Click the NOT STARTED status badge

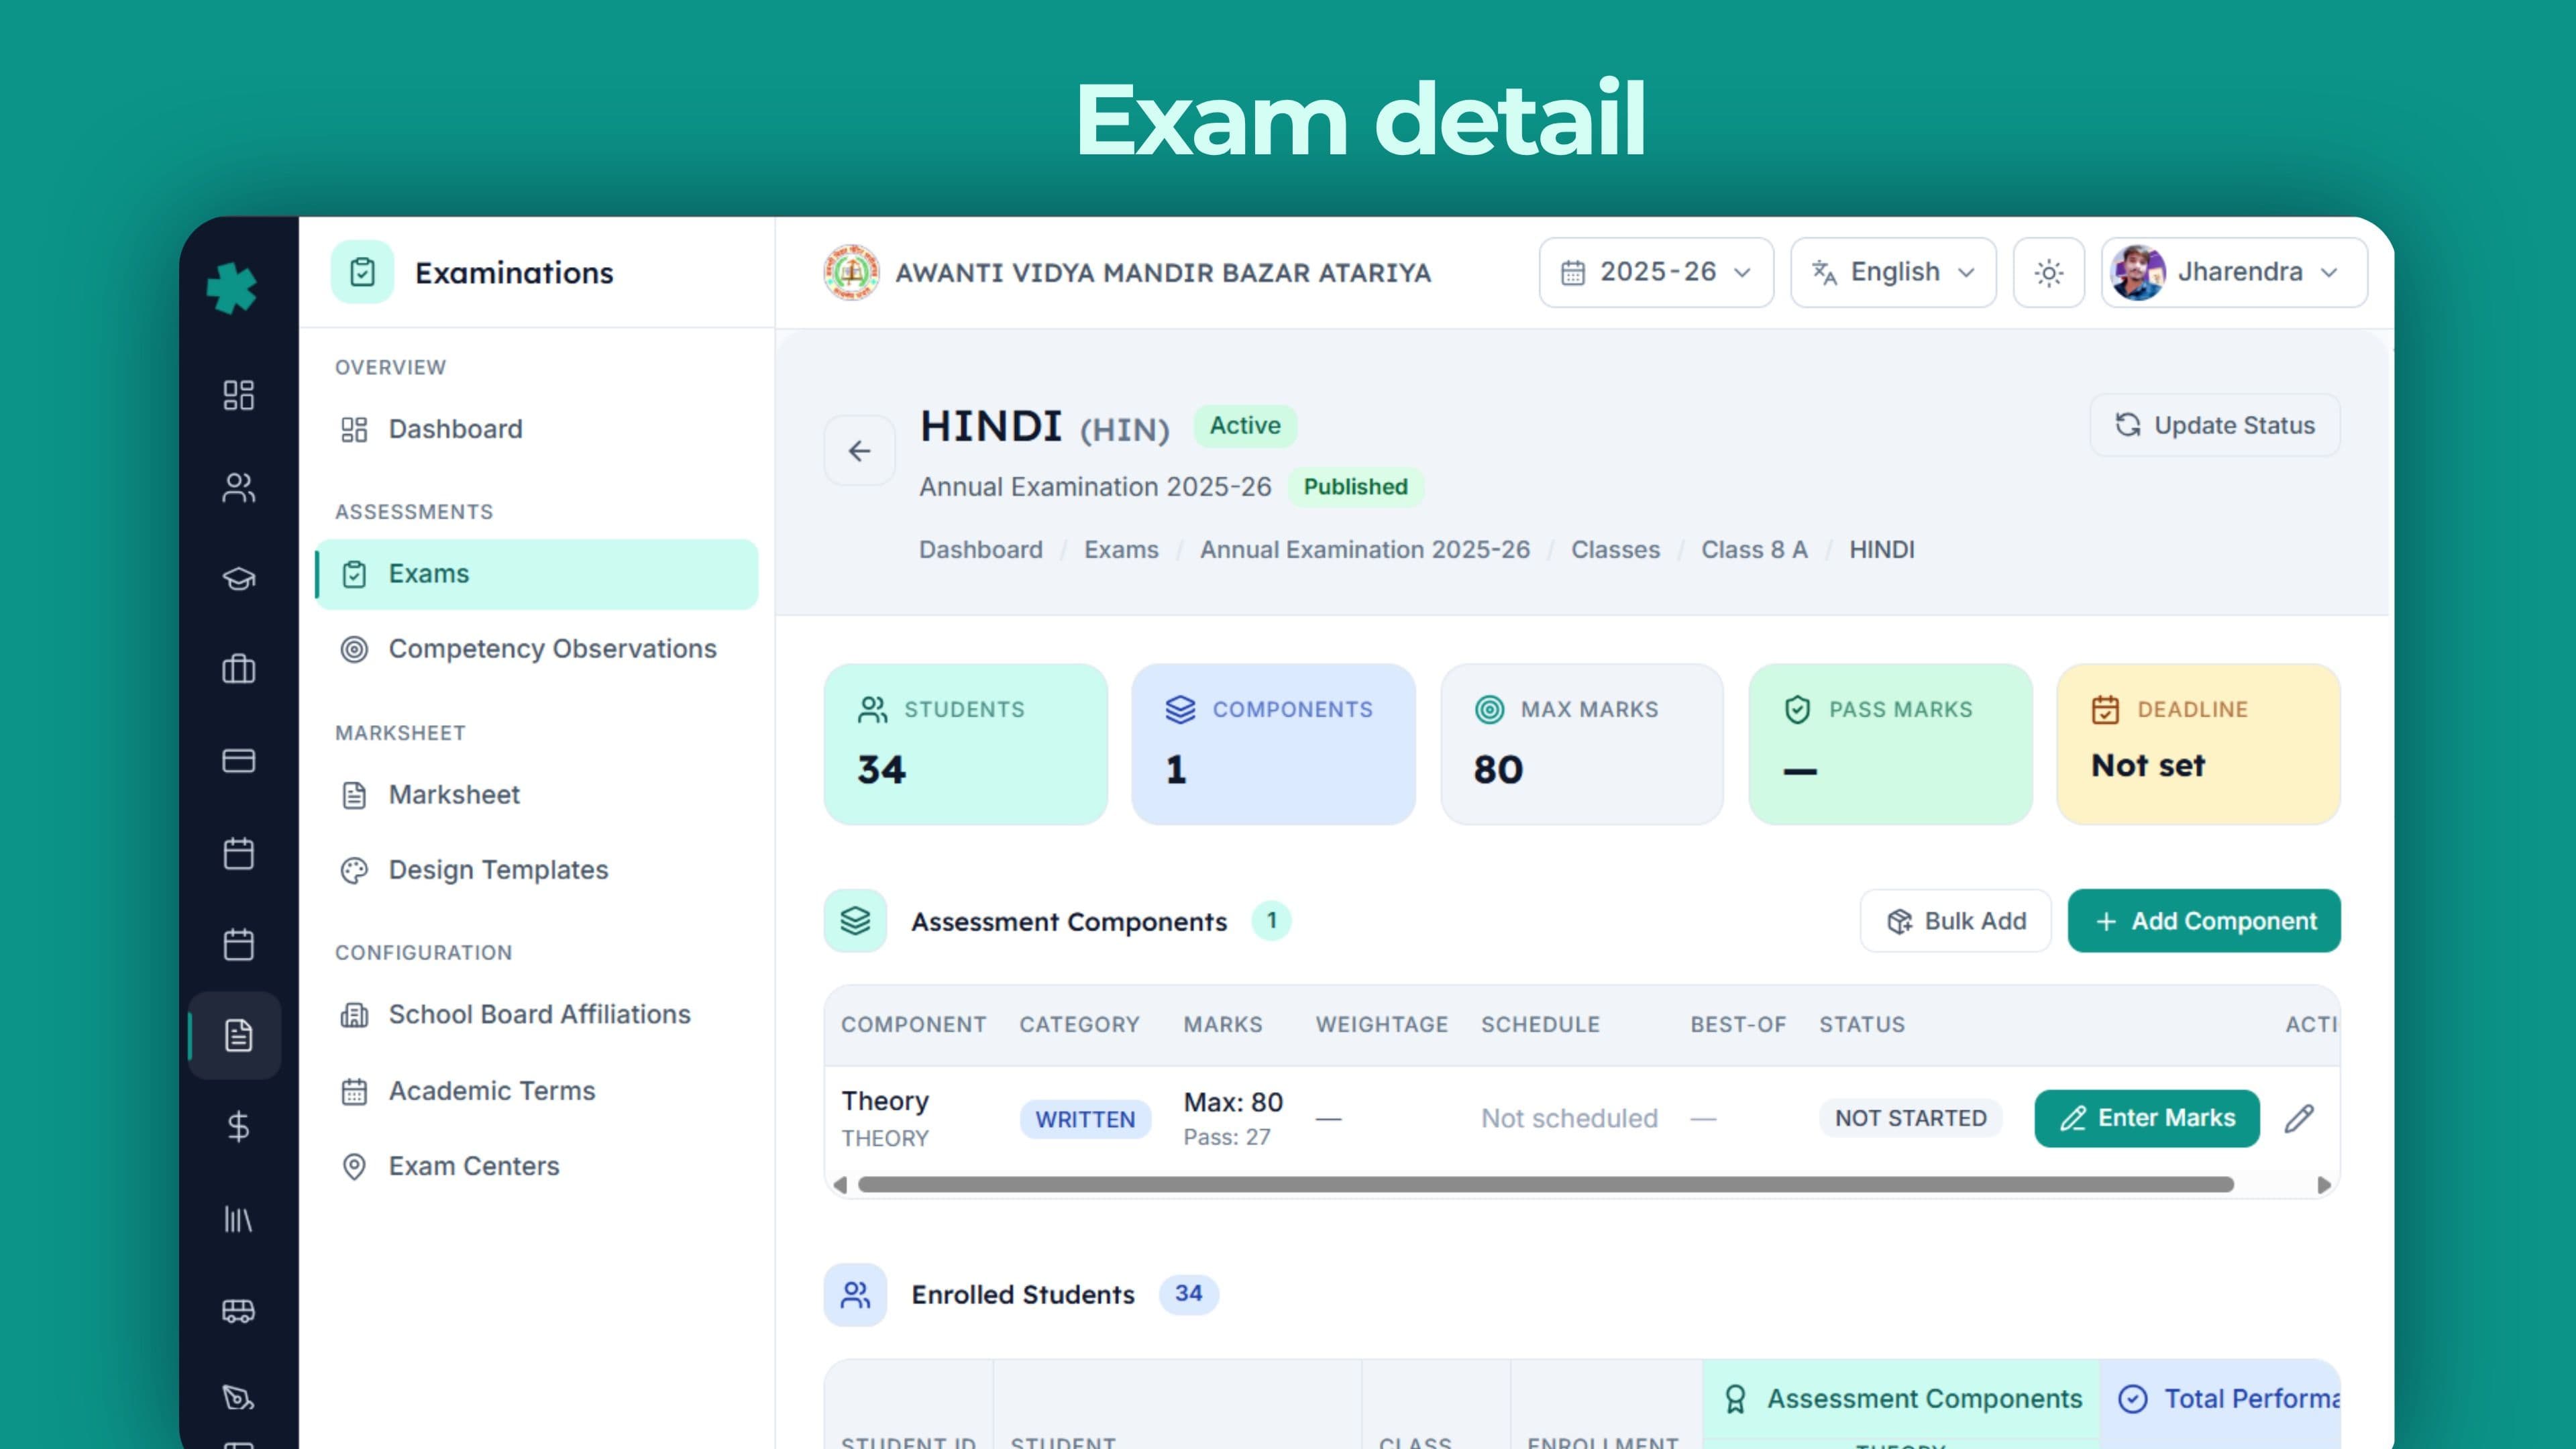point(1910,1118)
